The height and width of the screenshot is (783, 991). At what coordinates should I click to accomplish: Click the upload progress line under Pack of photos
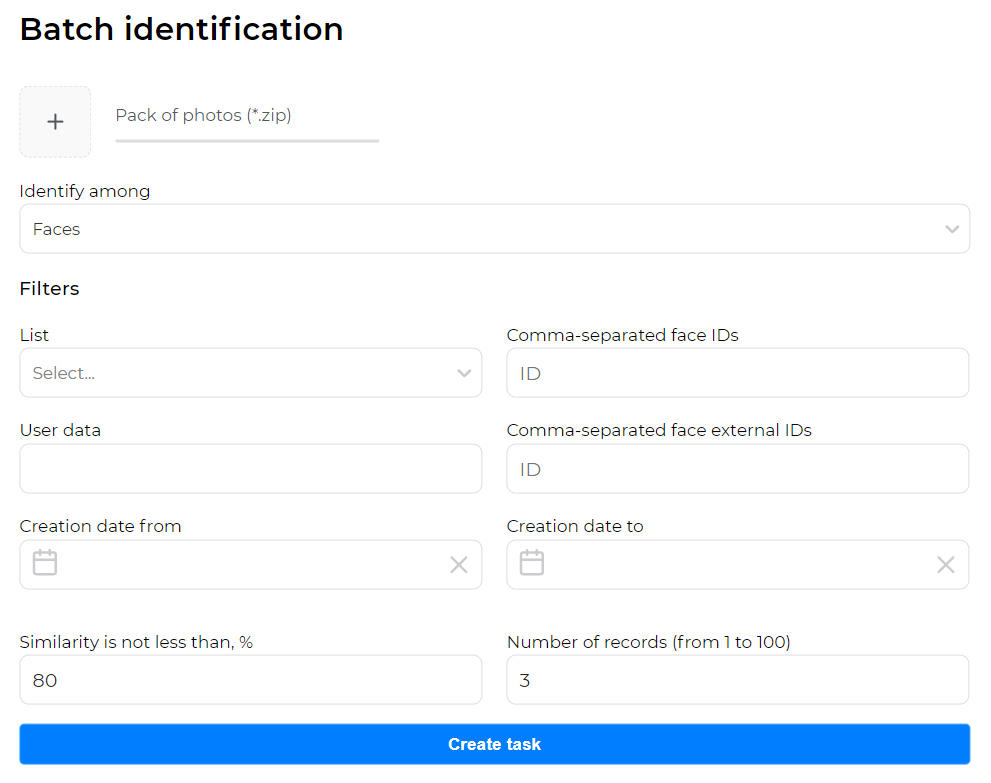point(246,141)
